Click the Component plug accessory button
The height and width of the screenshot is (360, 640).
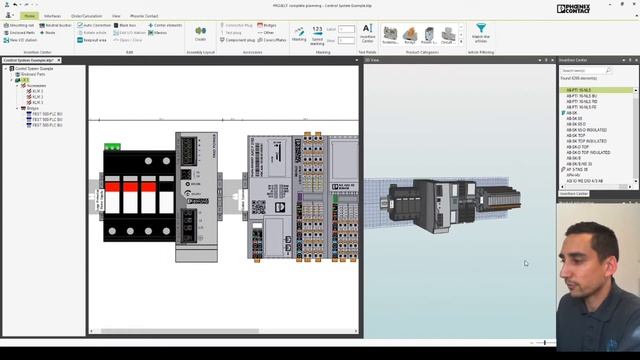[237, 40]
